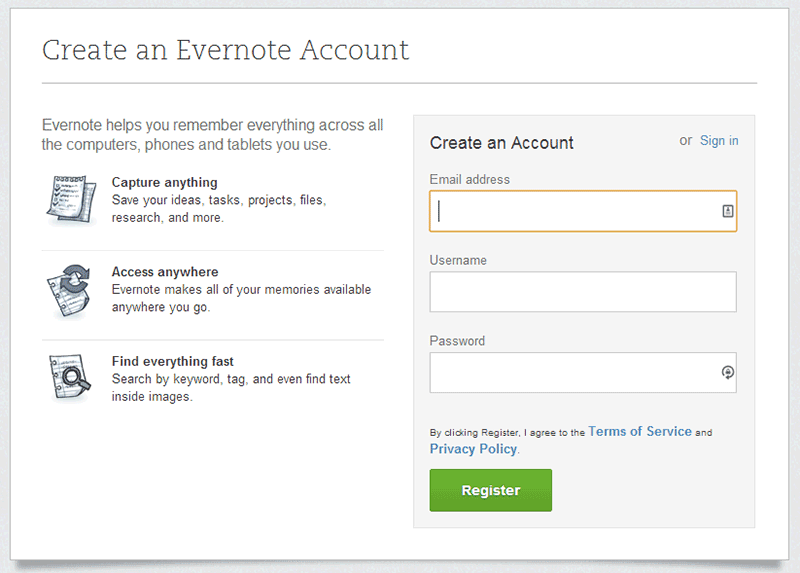Open the Terms of Service link
The width and height of the screenshot is (800, 573).
coord(640,431)
